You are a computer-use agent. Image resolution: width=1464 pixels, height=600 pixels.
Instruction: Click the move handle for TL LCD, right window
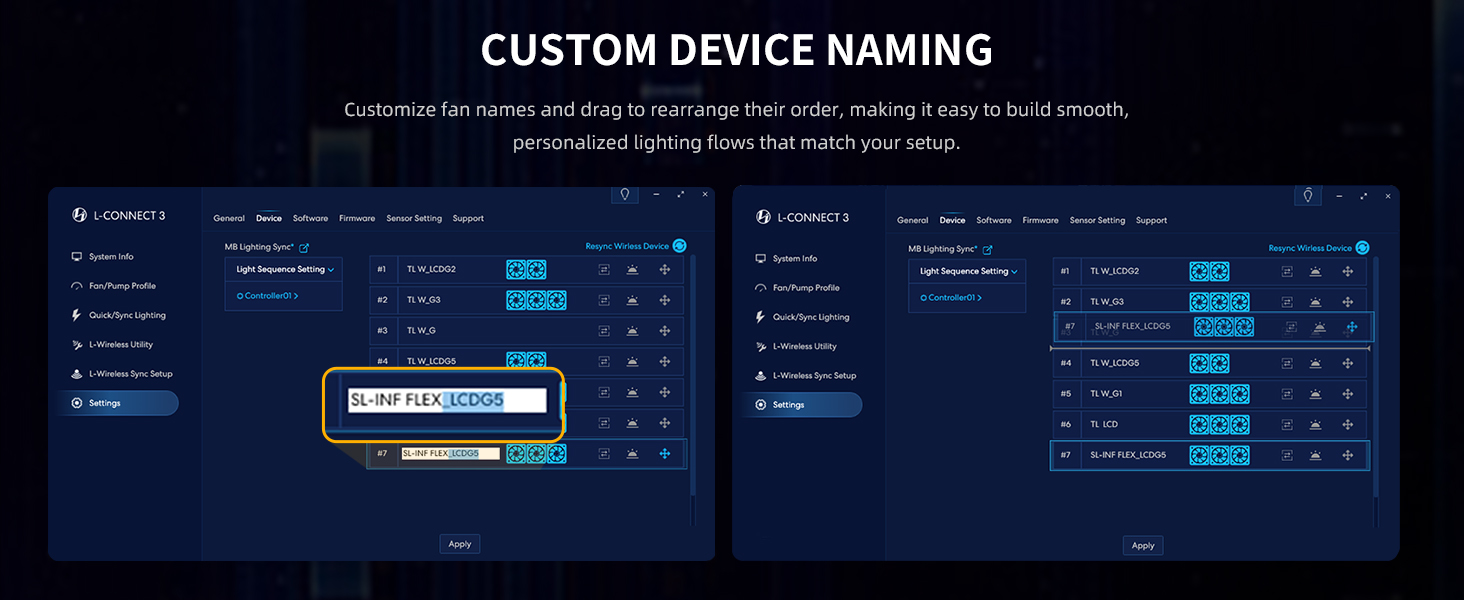1348,424
